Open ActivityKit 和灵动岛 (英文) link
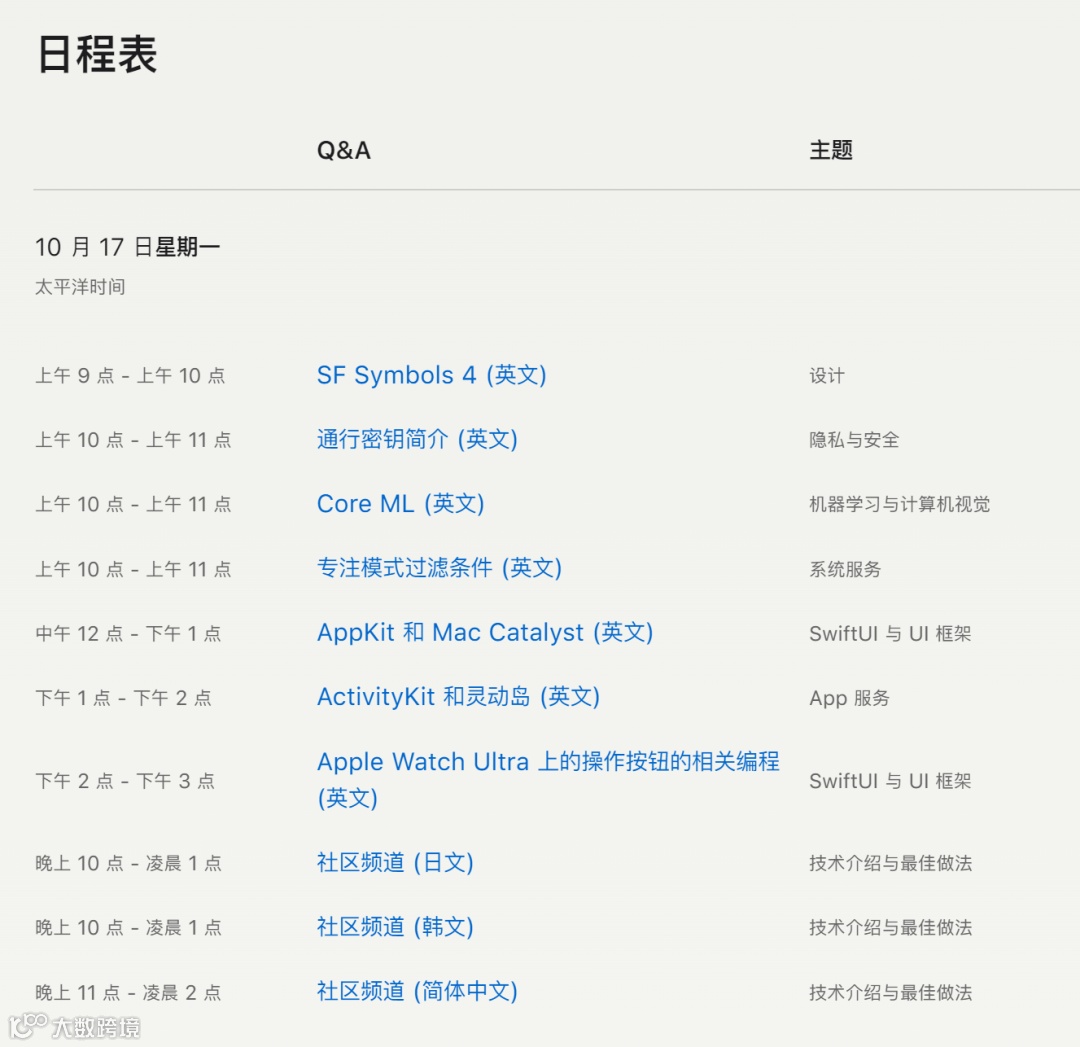 pyautogui.click(x=458, y=697)
